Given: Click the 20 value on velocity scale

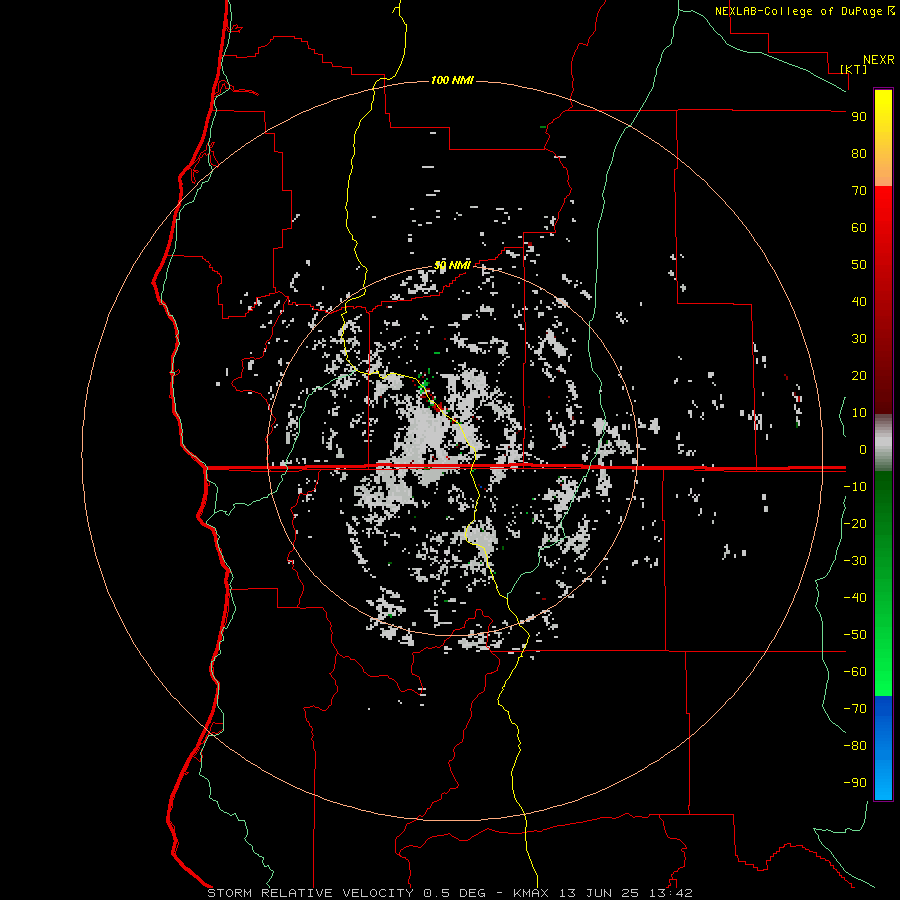Looking at the screenshot, I should click(859, 376).
